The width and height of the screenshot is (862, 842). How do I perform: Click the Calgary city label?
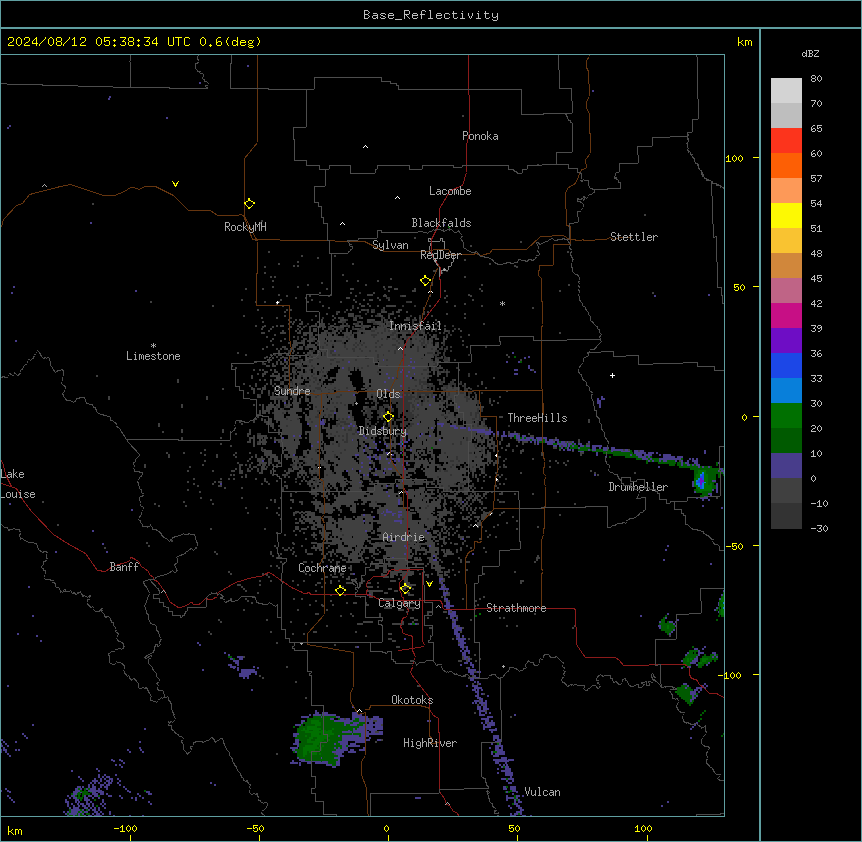[x=400, y=603]
